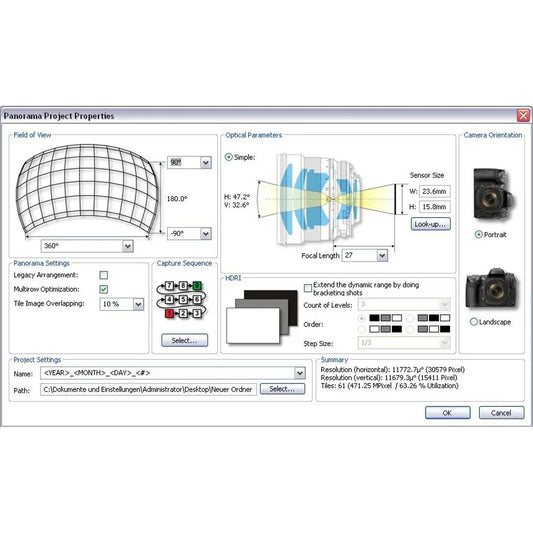Viewport: 533px width, 533px height.
Task: Choose the gray-black-white bracketing order radio
Action: (x=410, y=318)
